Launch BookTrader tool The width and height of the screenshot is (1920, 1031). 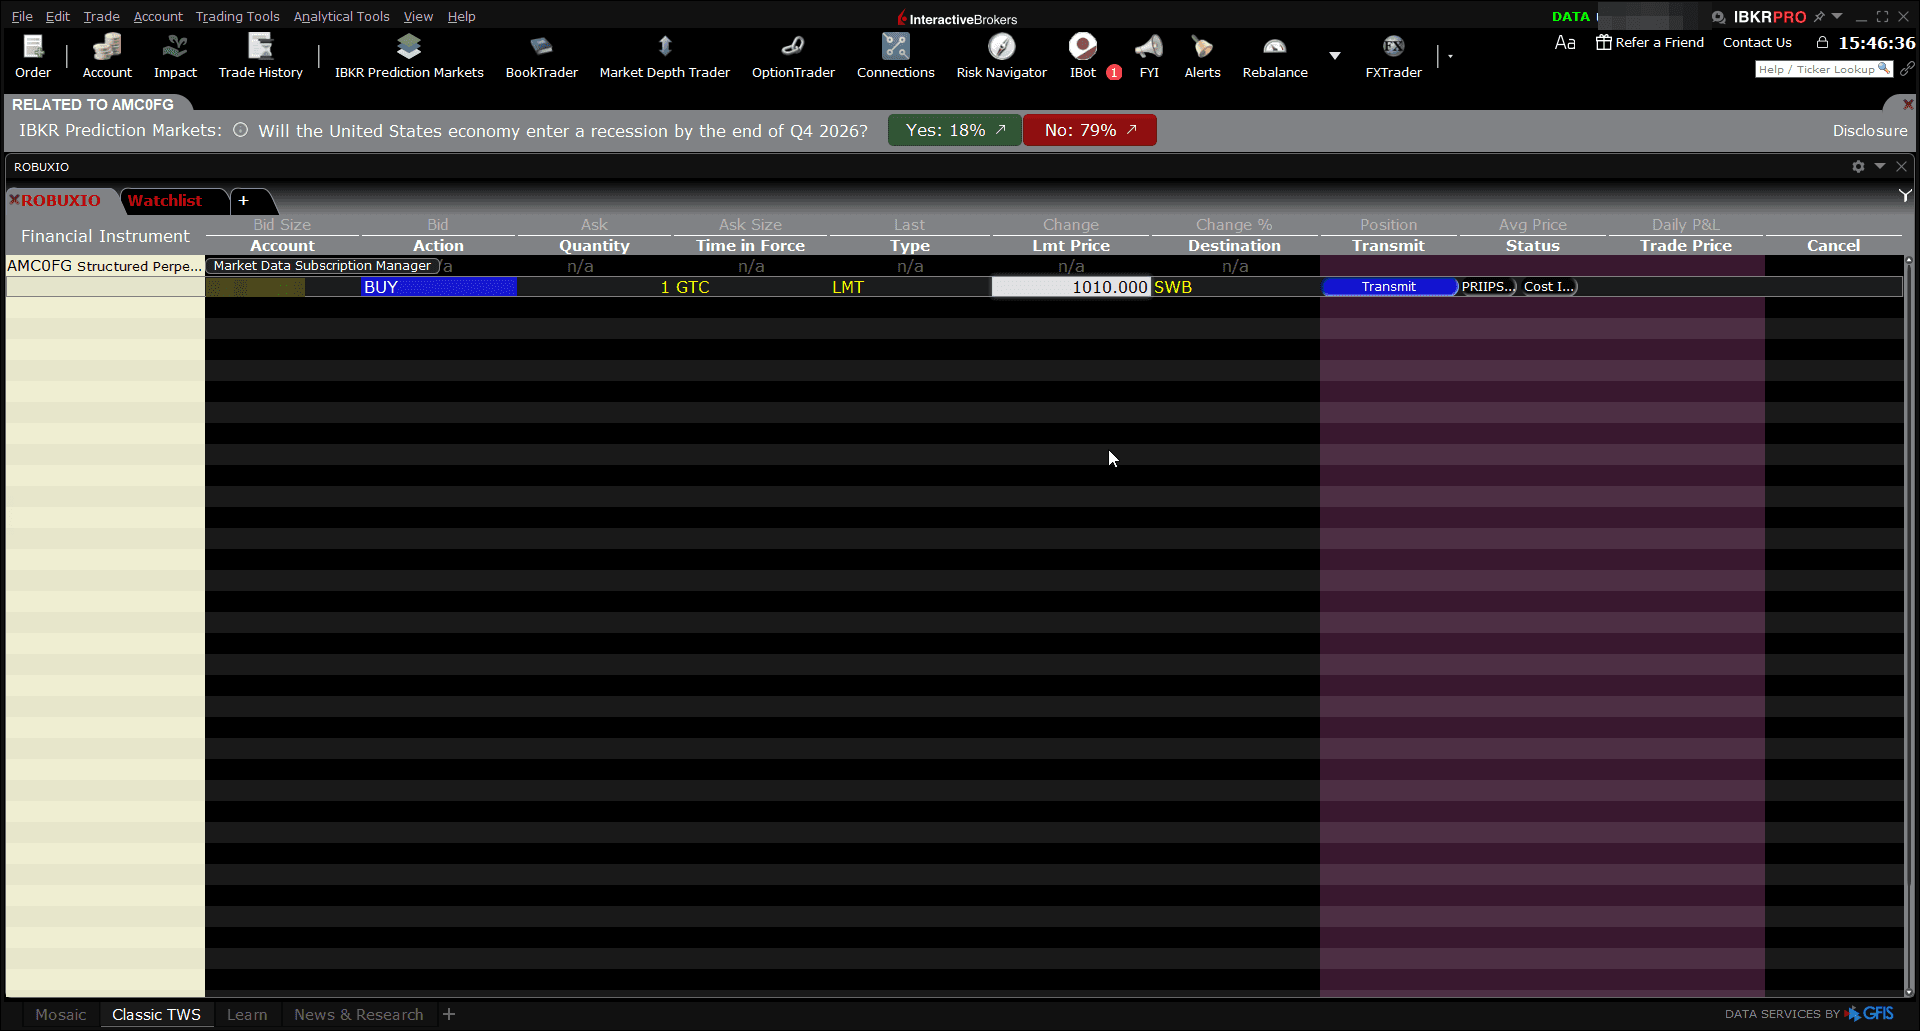point(541,57)
